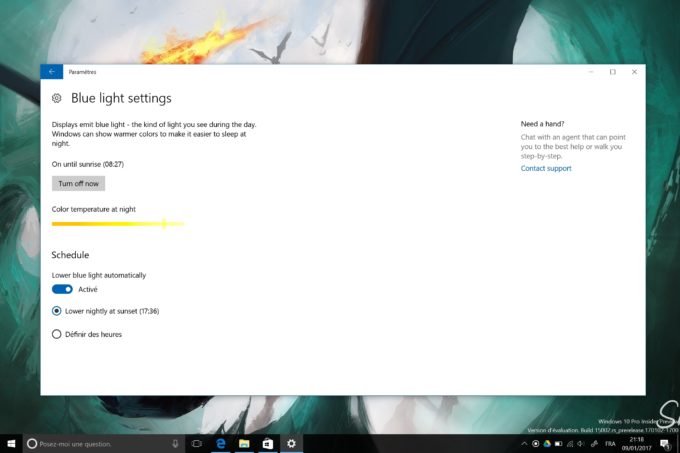Click the round record tray icon
The image size is (680, 453).
click(536, 443)
